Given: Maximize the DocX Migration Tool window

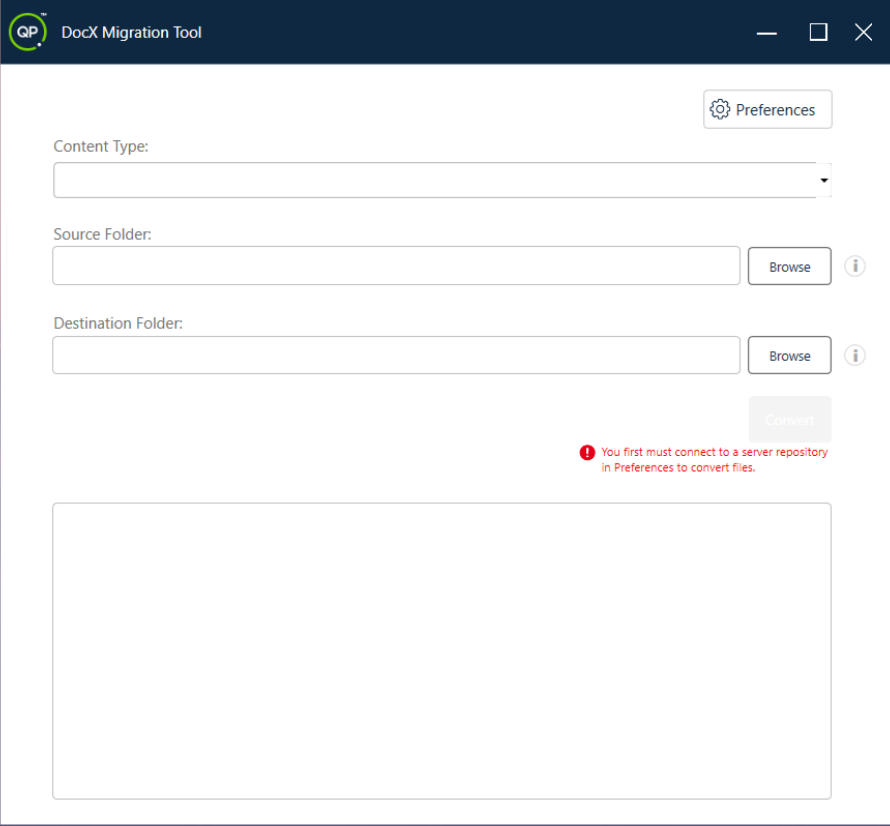Looking at the screenshot, I should pos(818,32).
